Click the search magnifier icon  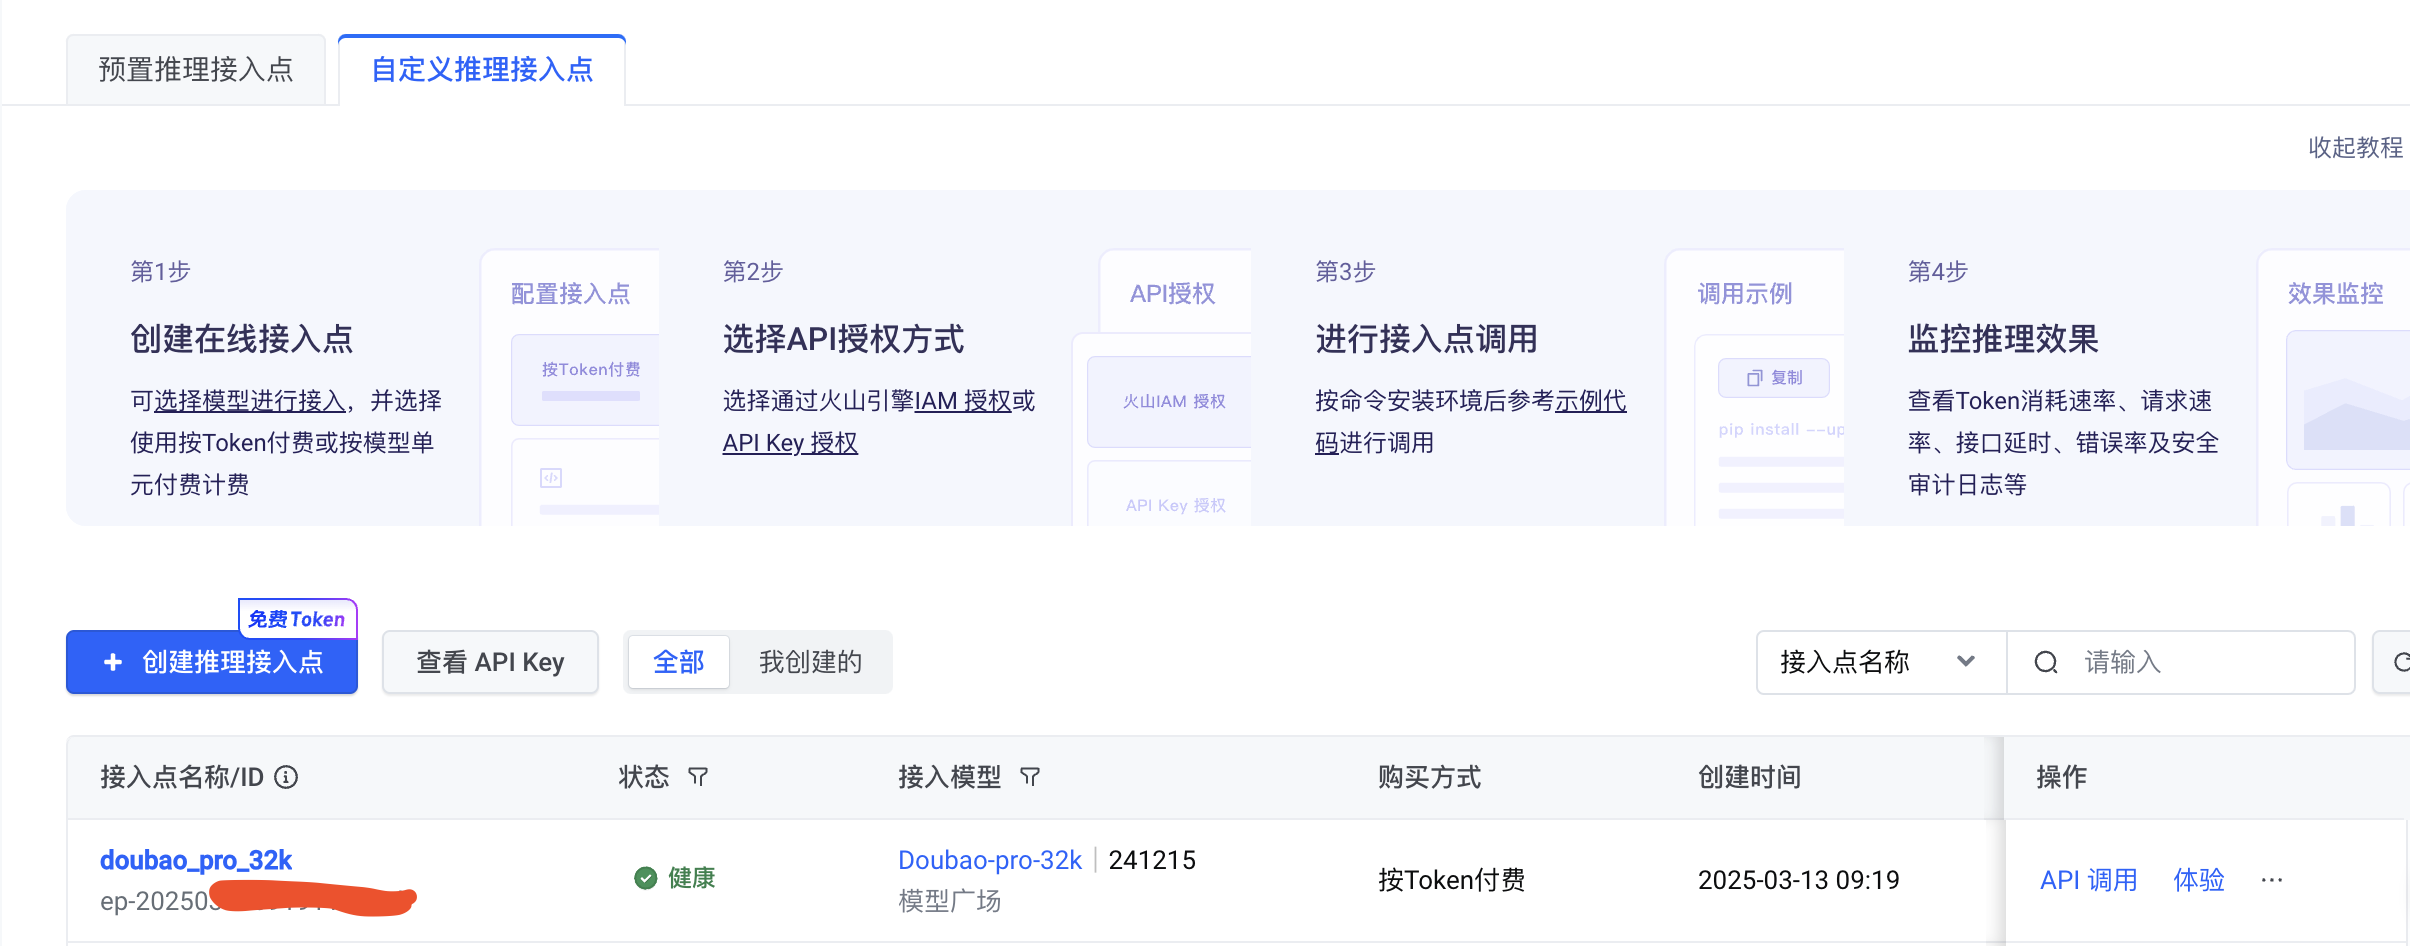click(x=2046, y=662)
